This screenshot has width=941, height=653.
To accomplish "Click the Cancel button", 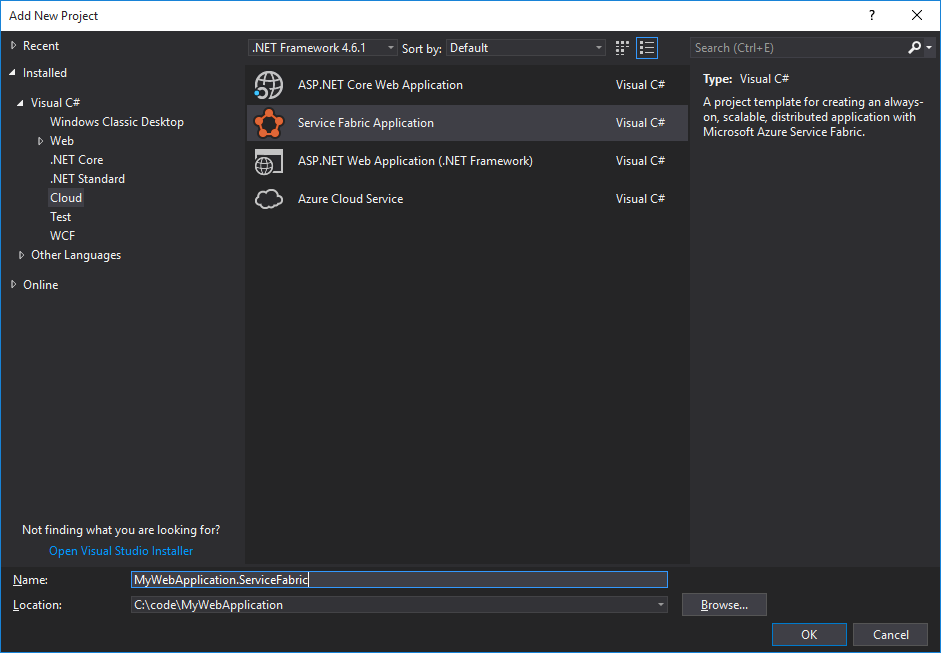I will pyautogui.click(x=891, y=634).
